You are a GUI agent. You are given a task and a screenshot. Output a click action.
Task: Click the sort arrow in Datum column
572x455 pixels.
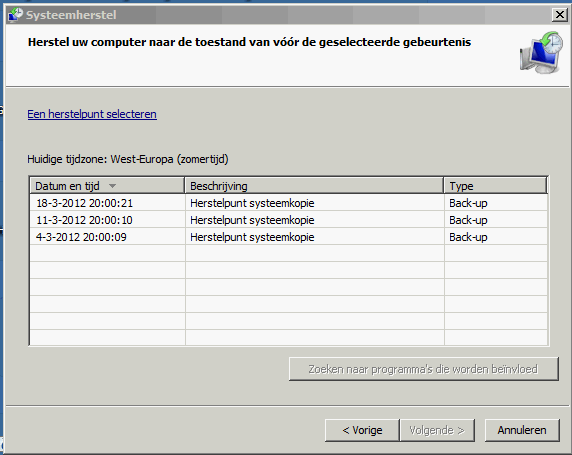[112, 186]
